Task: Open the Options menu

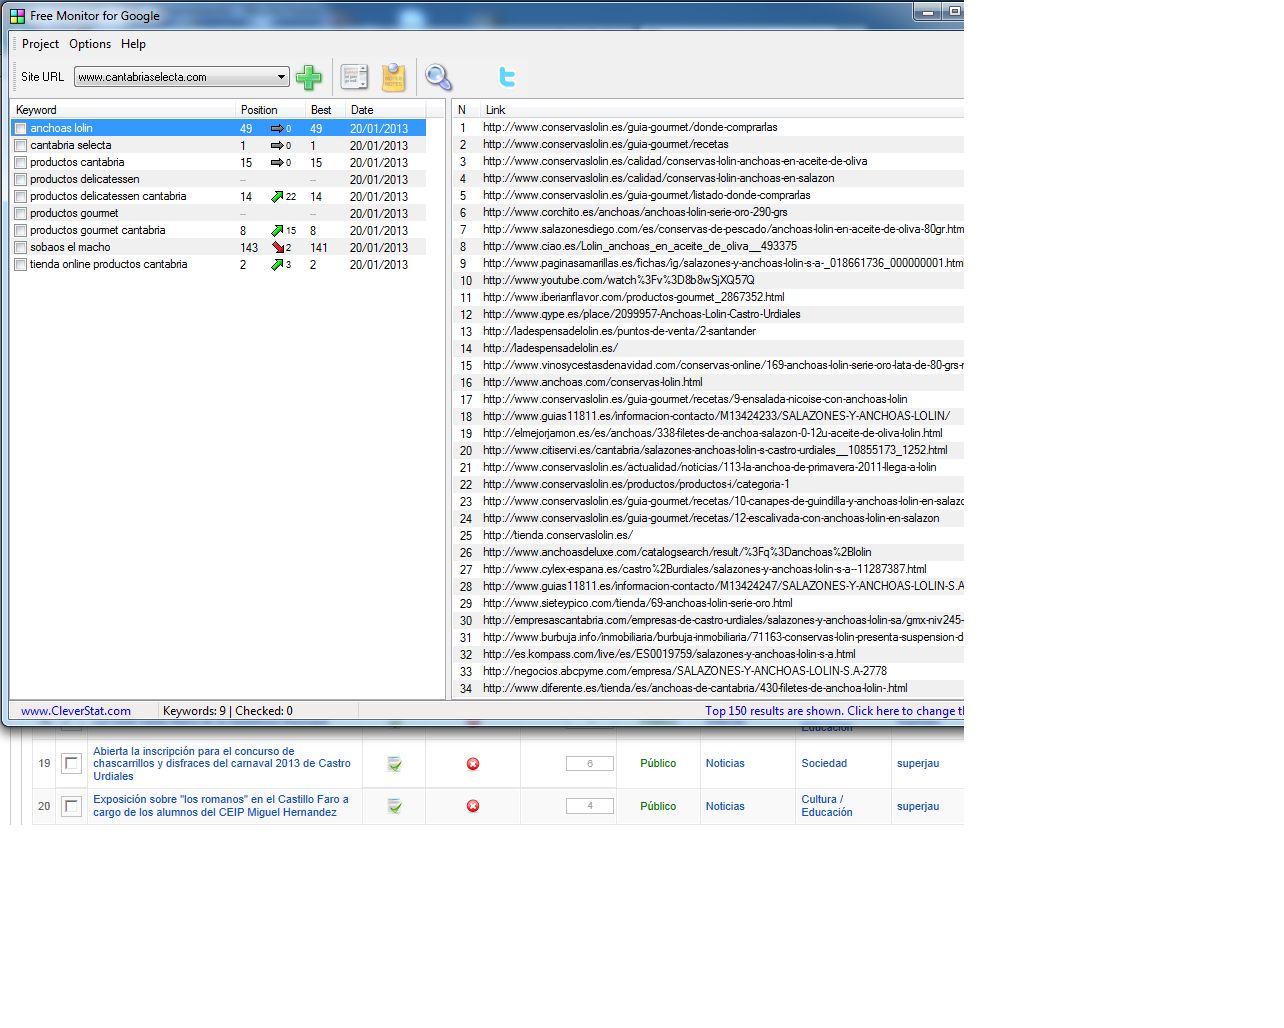Action: 90,44
